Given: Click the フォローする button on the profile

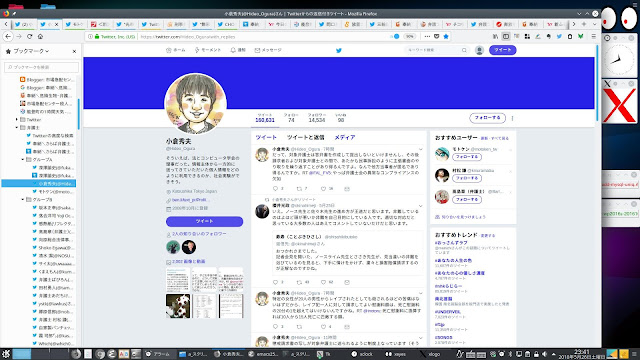Looking at the screenshot, I should (487, 118).
